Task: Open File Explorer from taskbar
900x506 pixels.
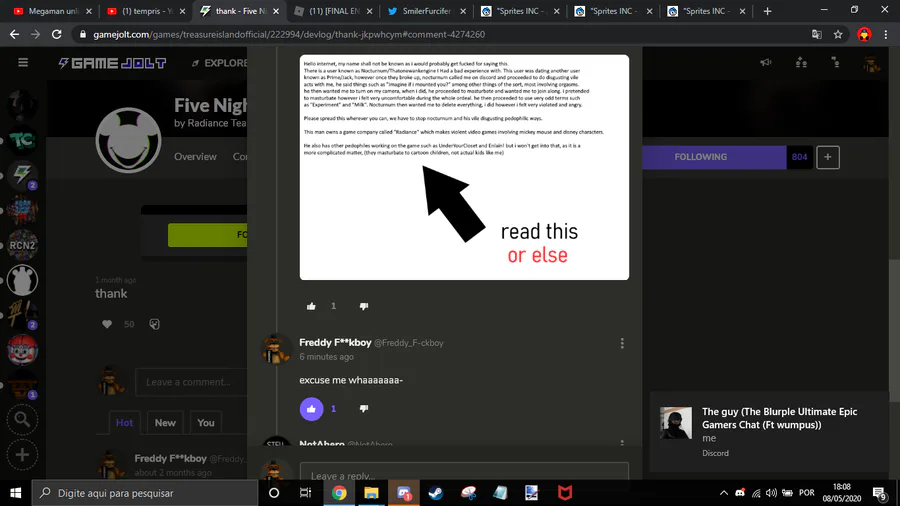Action: click(371, 493)
